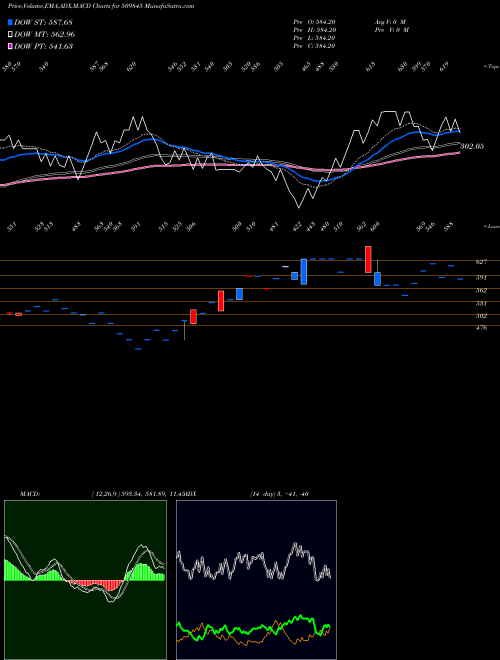Click the 615 top value label
500x660 pixels.
point(370,67)
